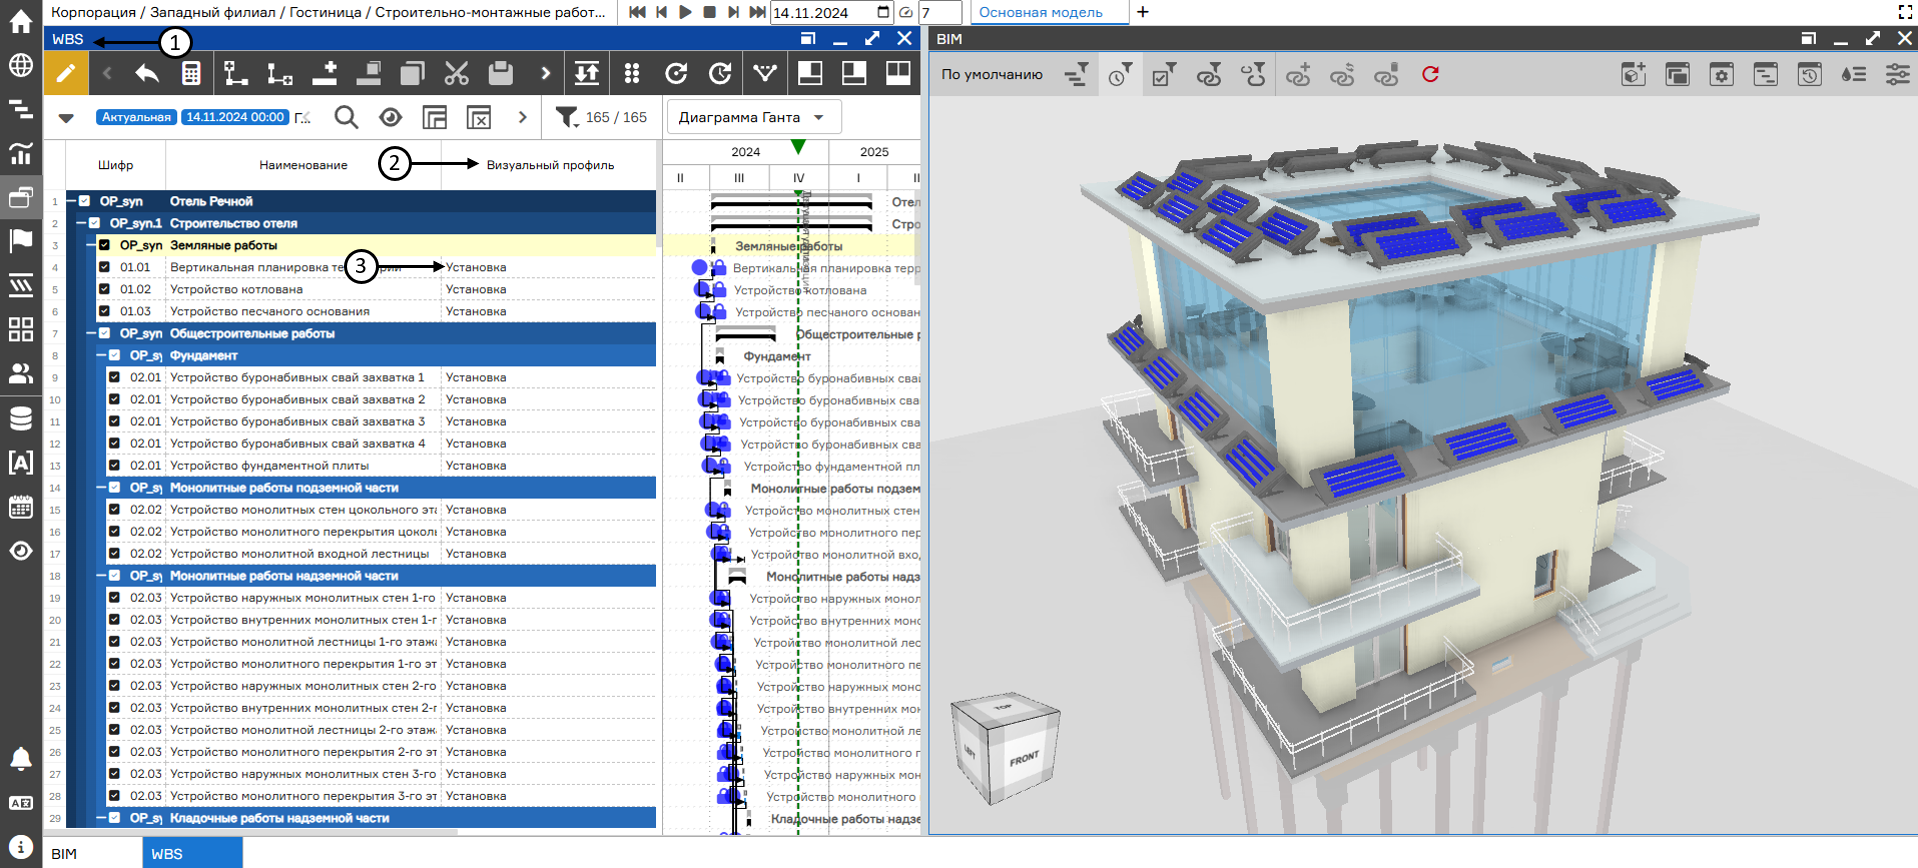Toggle checkbox for 'Устройство котлована' row
1918x868 pixels.
[x=104, y=289]
